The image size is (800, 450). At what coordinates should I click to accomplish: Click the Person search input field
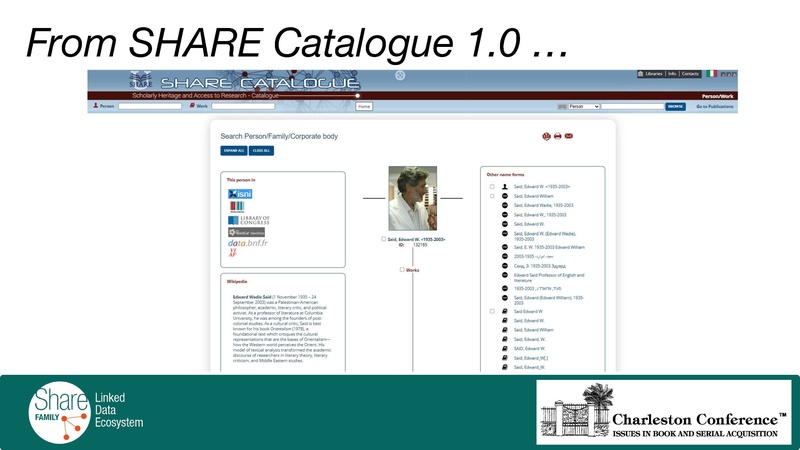click(x=150, y=106)
